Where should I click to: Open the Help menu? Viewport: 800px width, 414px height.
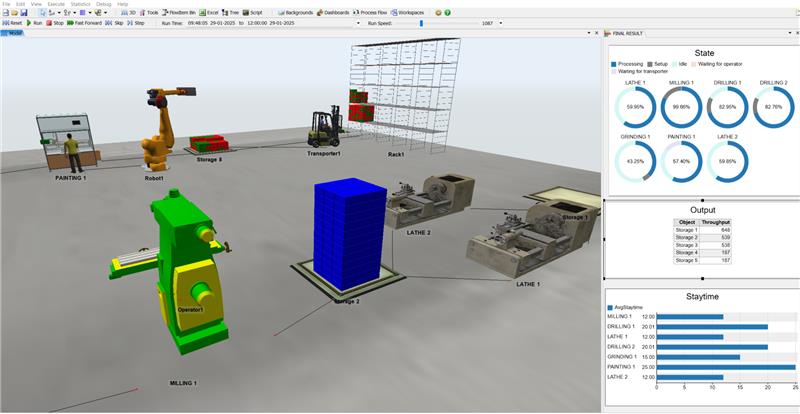click(x=122, y=4)
